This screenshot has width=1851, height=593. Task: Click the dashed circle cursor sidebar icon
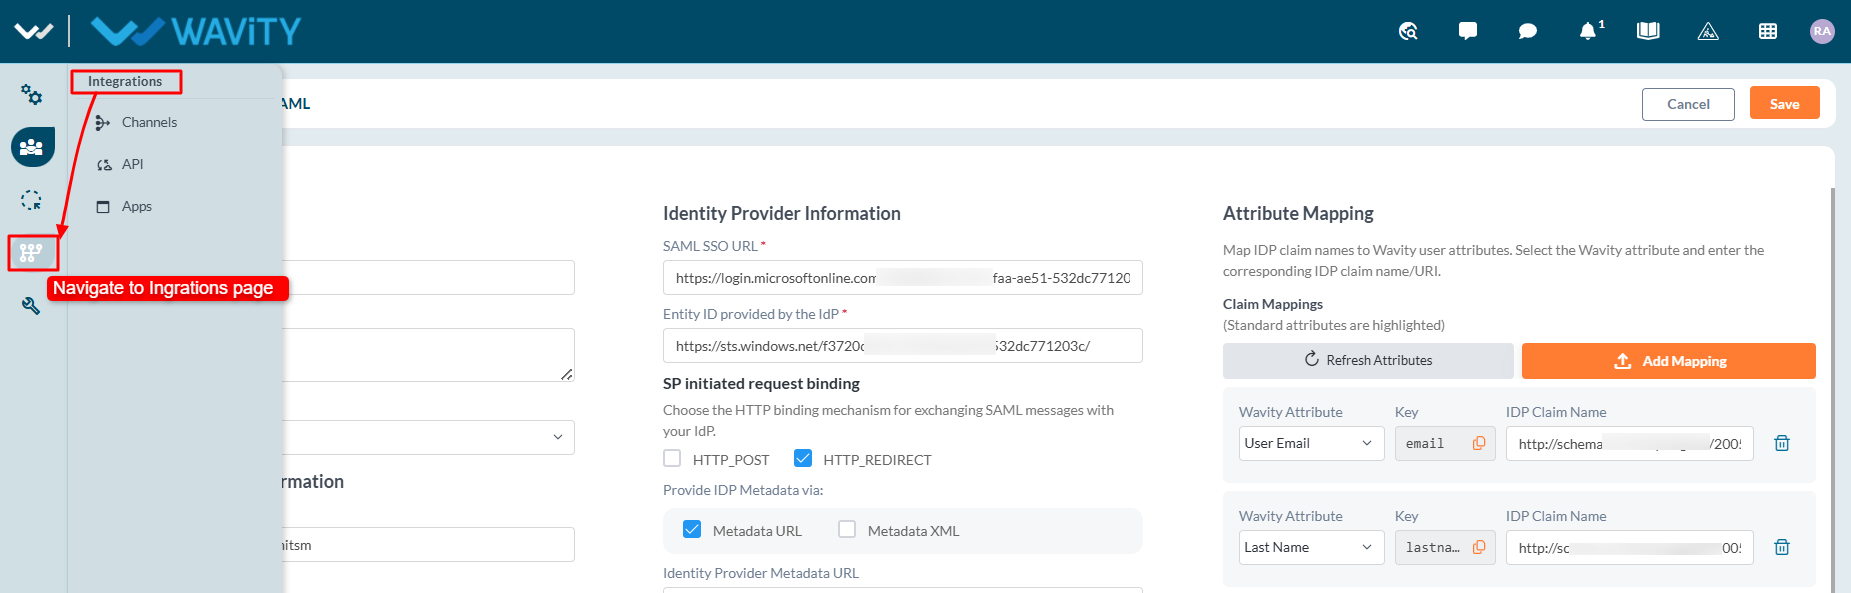coord(32,200)
